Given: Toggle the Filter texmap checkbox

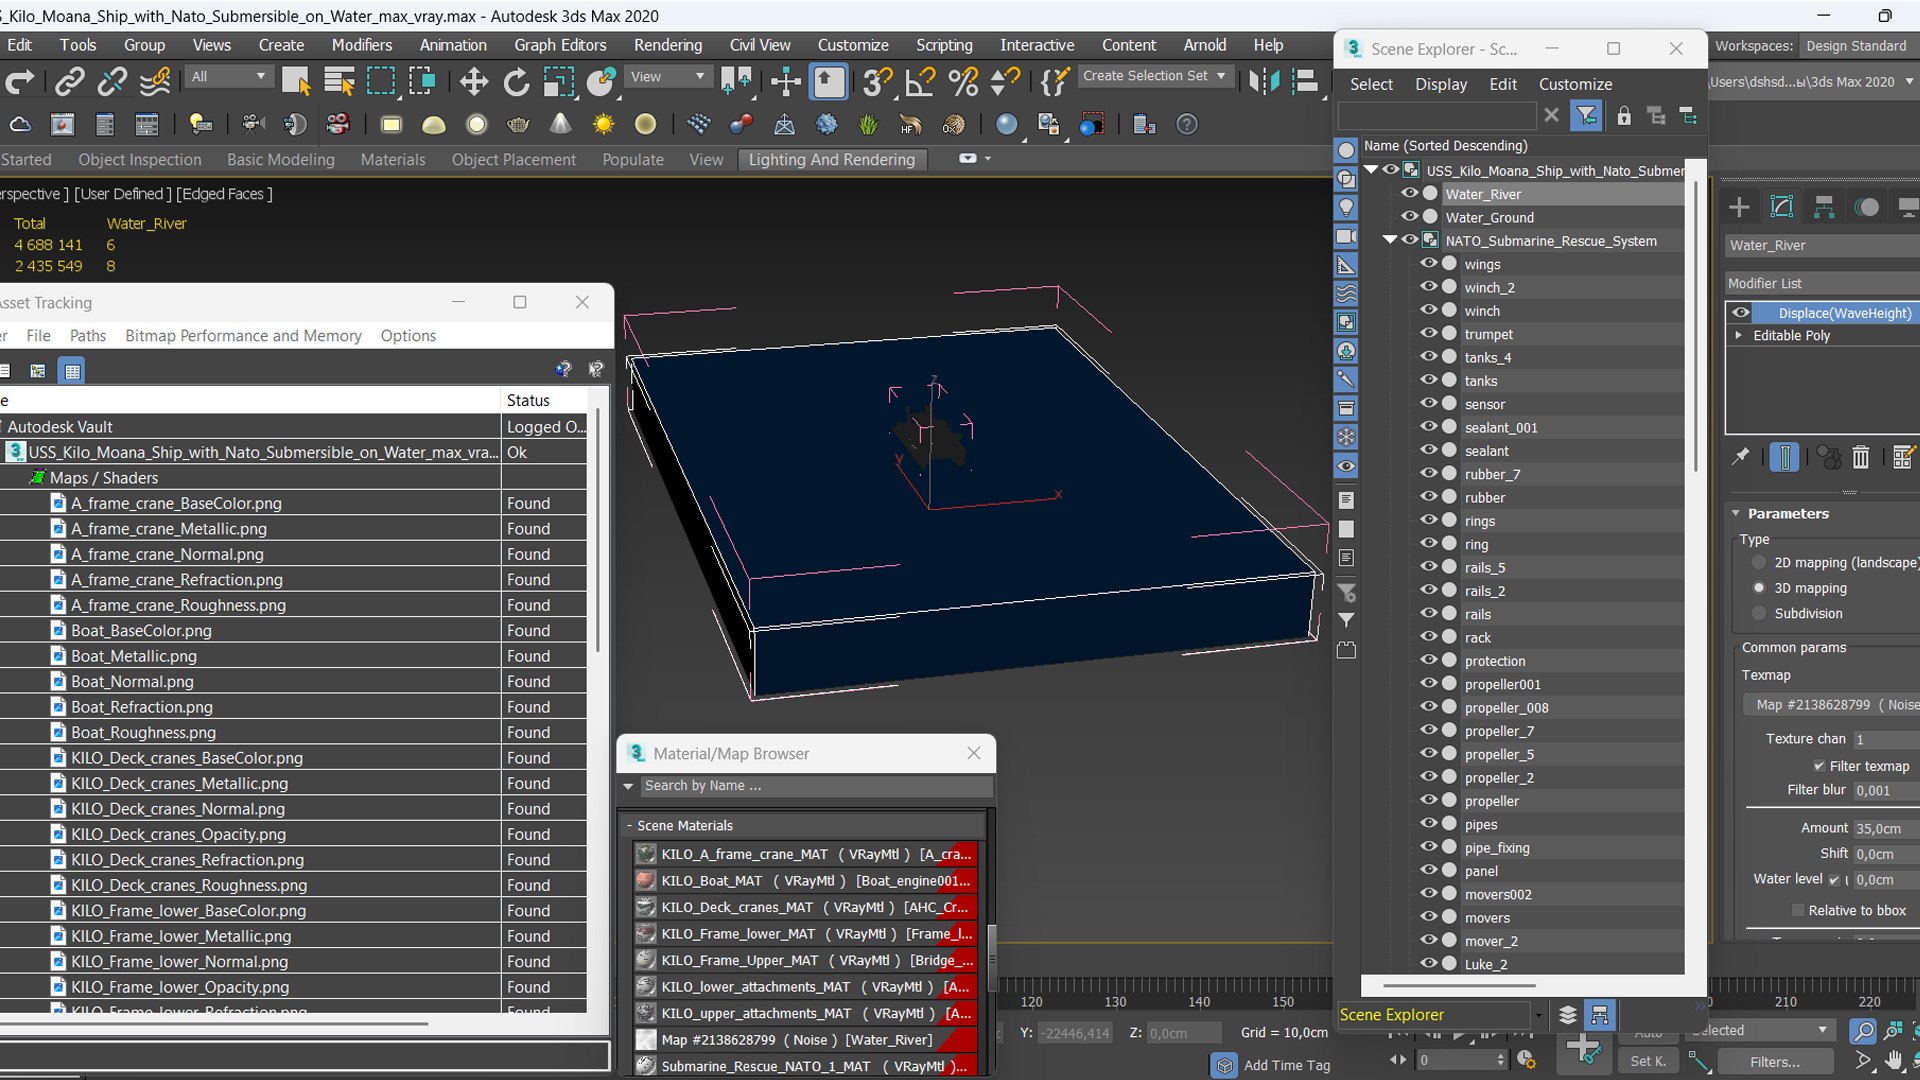Looking at the screenshot, I should point(1819,766).
